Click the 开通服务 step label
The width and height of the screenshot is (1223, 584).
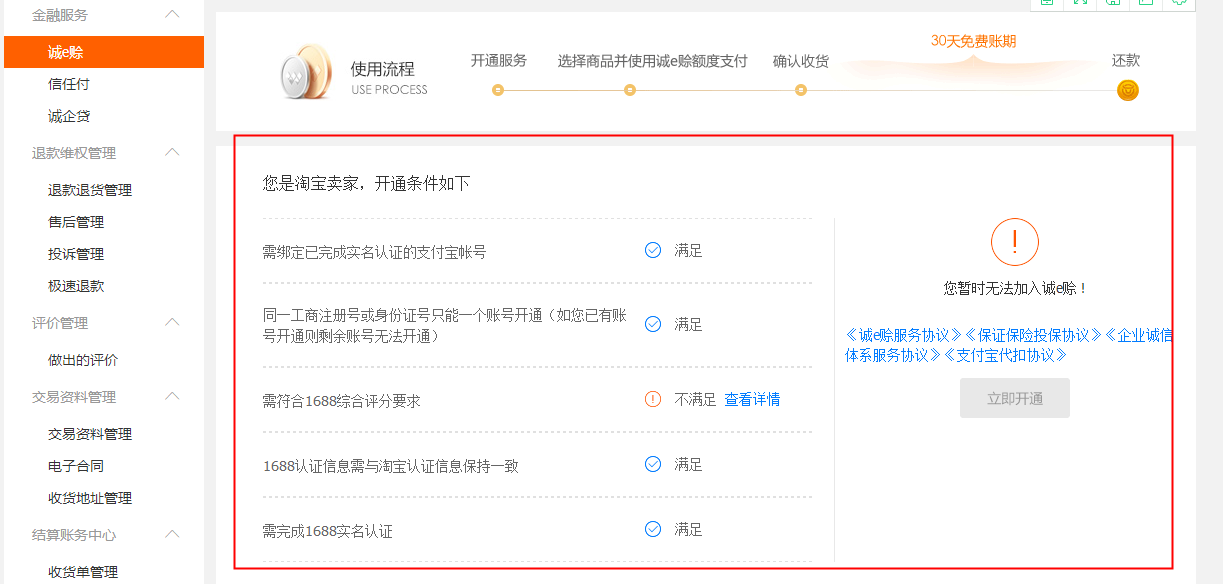[499, 60]
